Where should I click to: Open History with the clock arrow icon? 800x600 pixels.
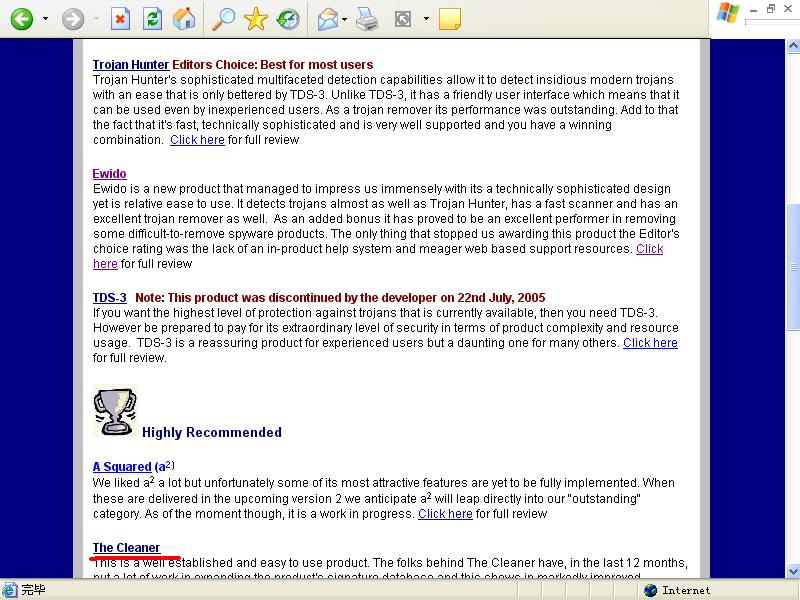[x=288, y=19]
